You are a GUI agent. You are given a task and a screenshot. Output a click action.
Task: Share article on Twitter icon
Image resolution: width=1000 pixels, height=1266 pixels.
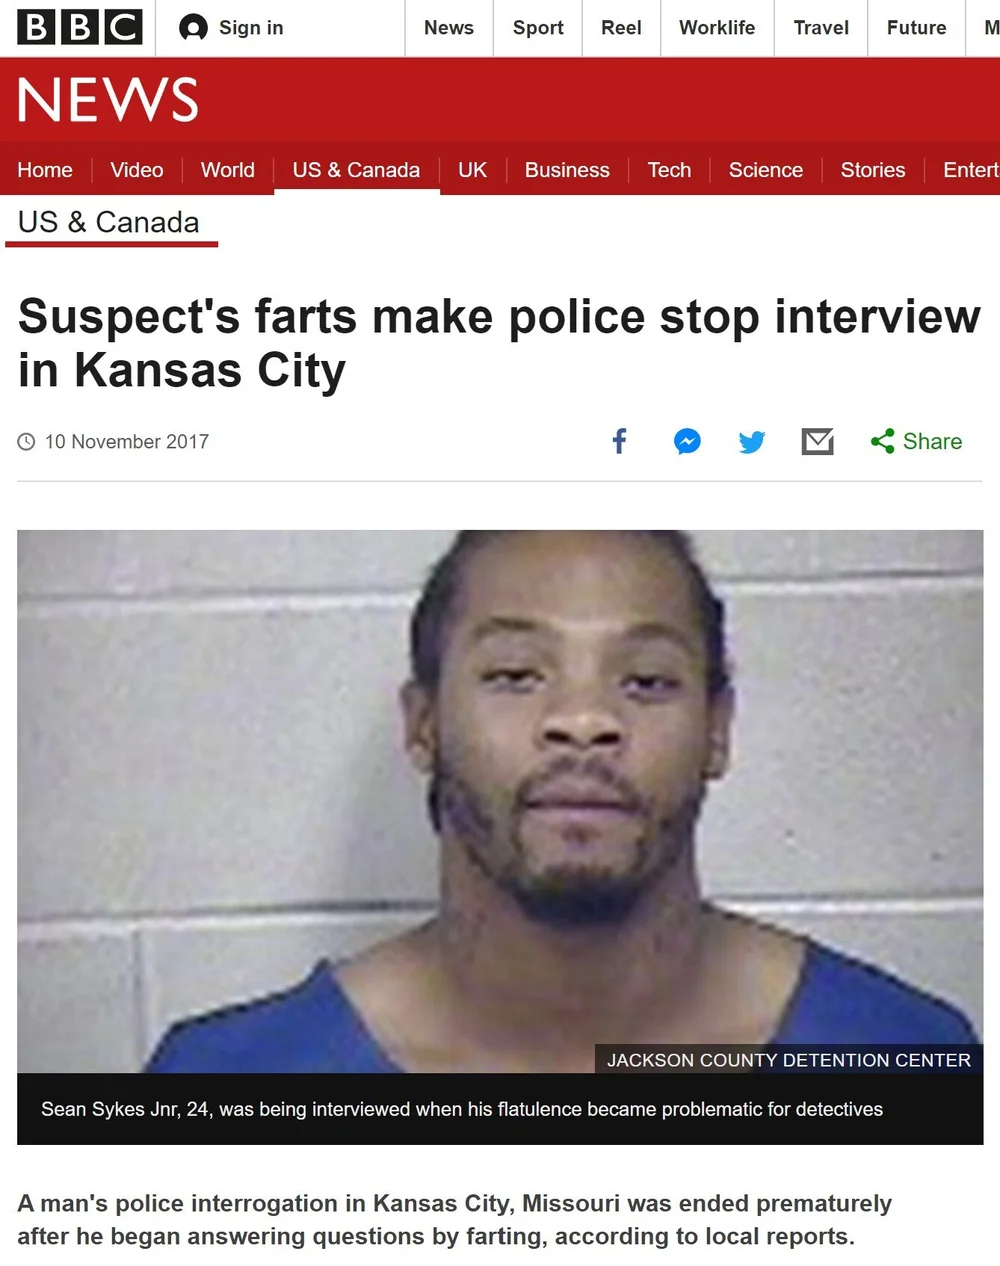coord(752,441)
